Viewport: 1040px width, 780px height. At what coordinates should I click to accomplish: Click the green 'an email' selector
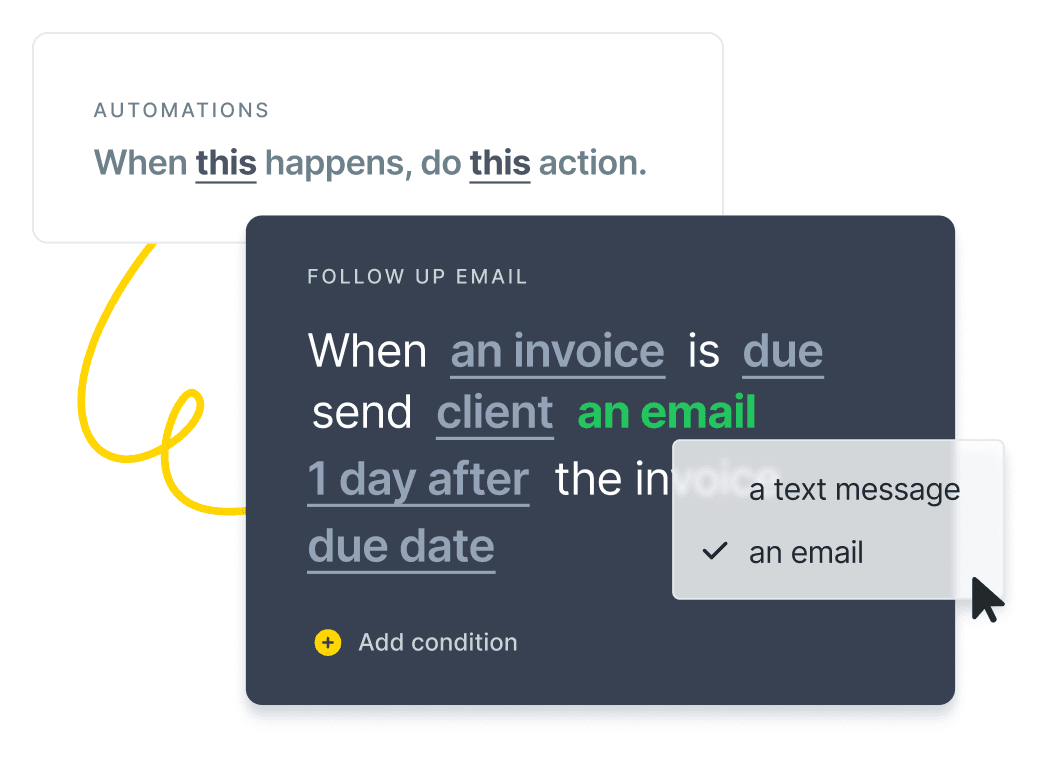coord(667,413)
